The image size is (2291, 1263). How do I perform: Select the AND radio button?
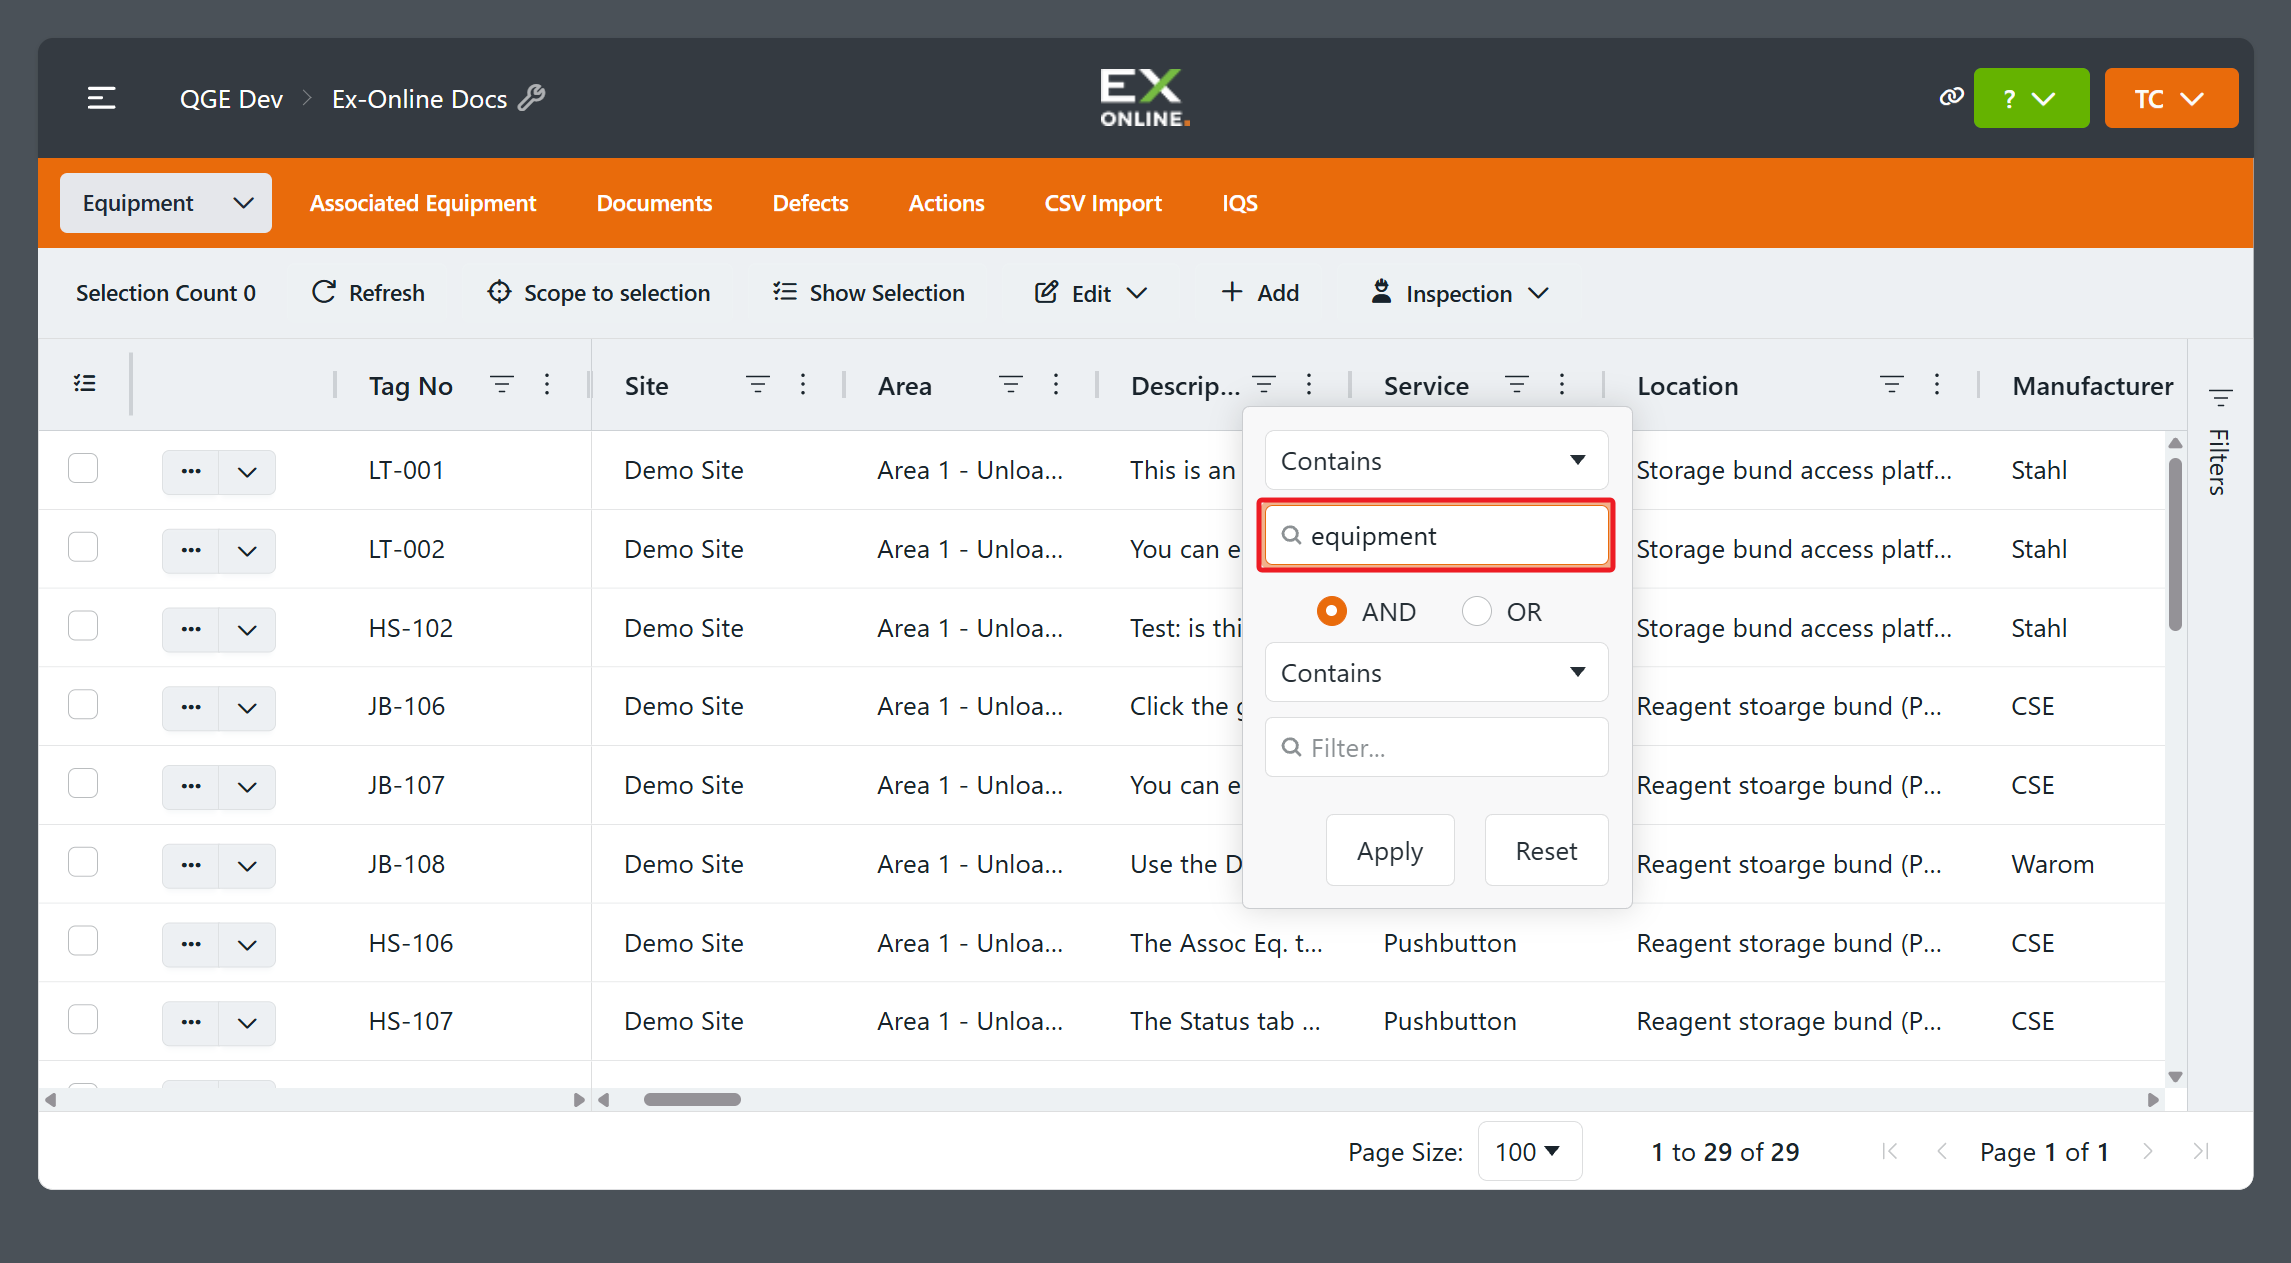coord(1331,611)
